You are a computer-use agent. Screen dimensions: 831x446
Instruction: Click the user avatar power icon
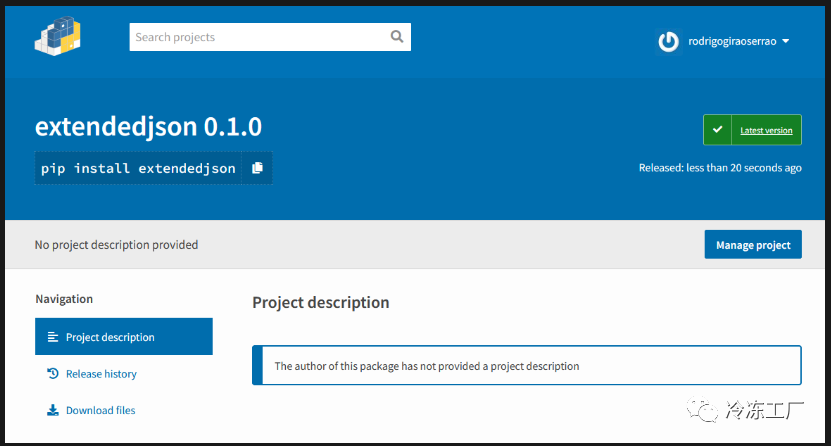(668, 41)
